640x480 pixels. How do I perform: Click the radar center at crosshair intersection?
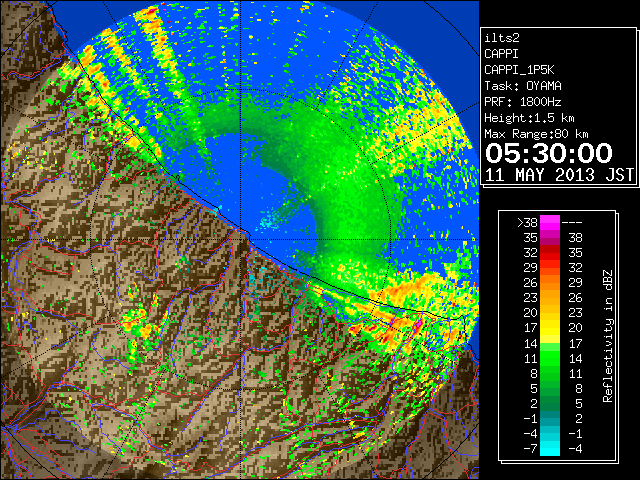241,239
